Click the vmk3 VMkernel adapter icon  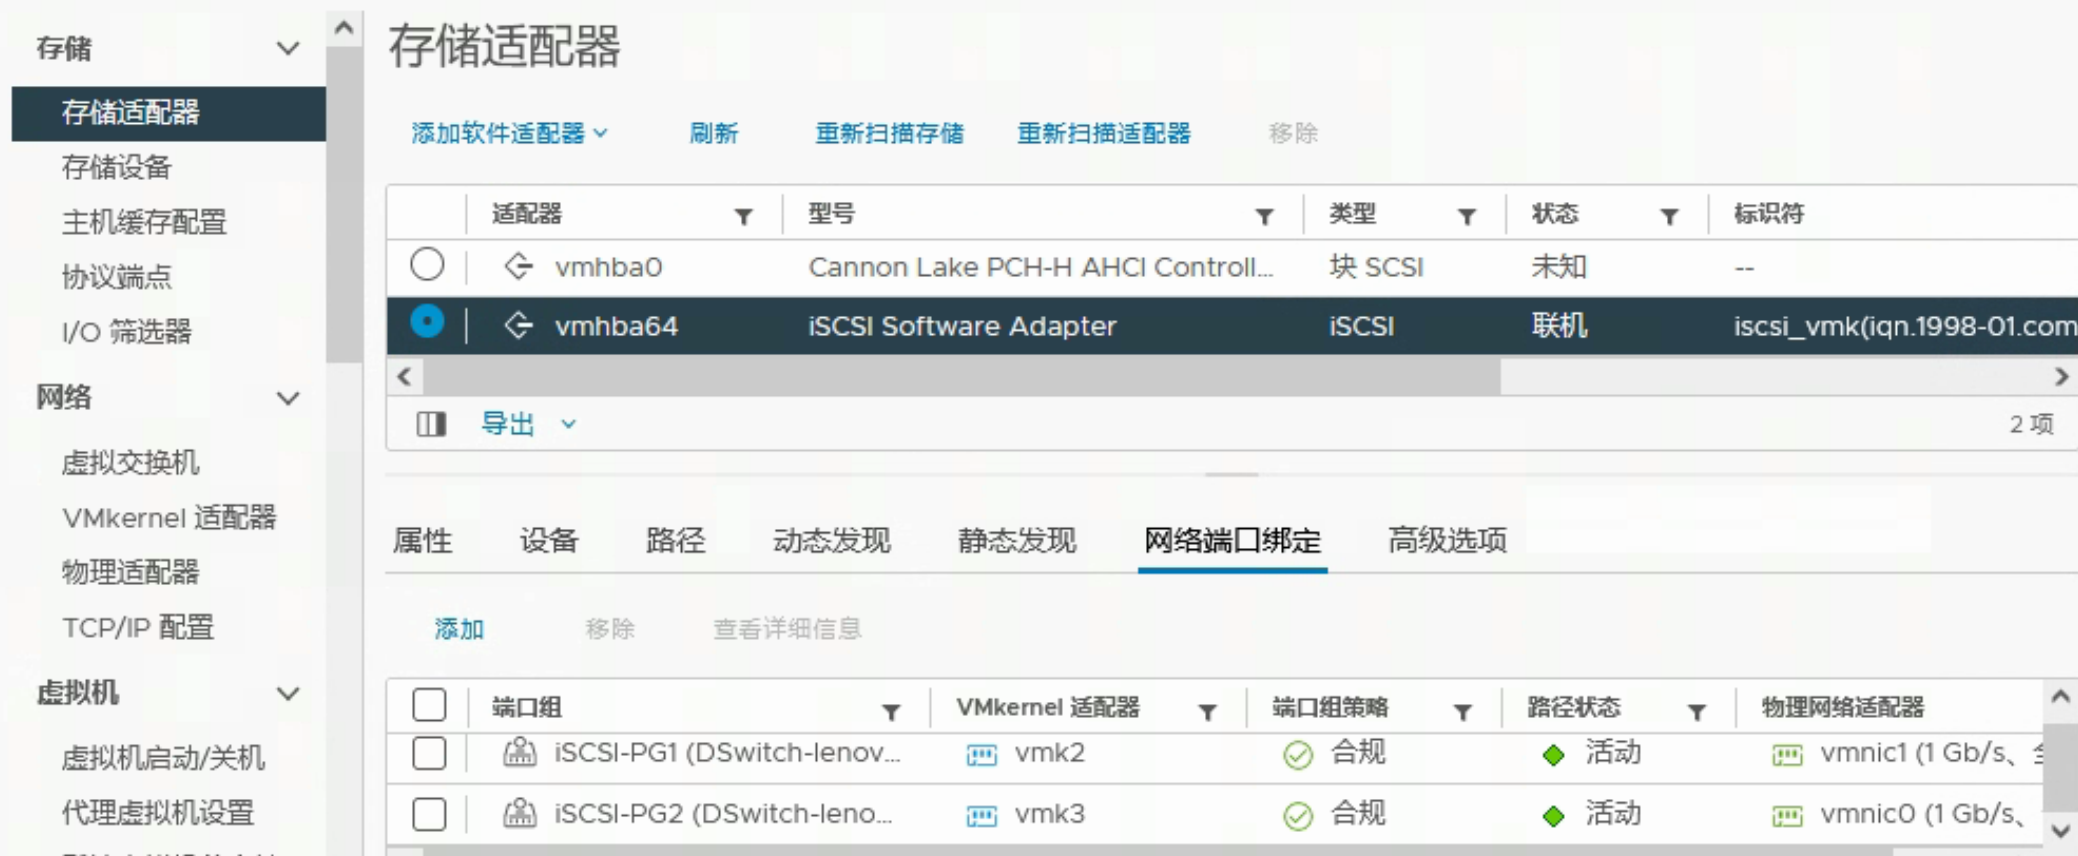point(981,816)
